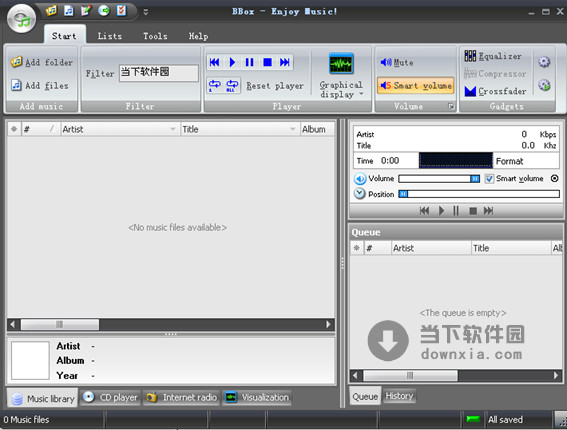
Task: Toggle Mute in the Volume group
Action: (x=397, y=62)
